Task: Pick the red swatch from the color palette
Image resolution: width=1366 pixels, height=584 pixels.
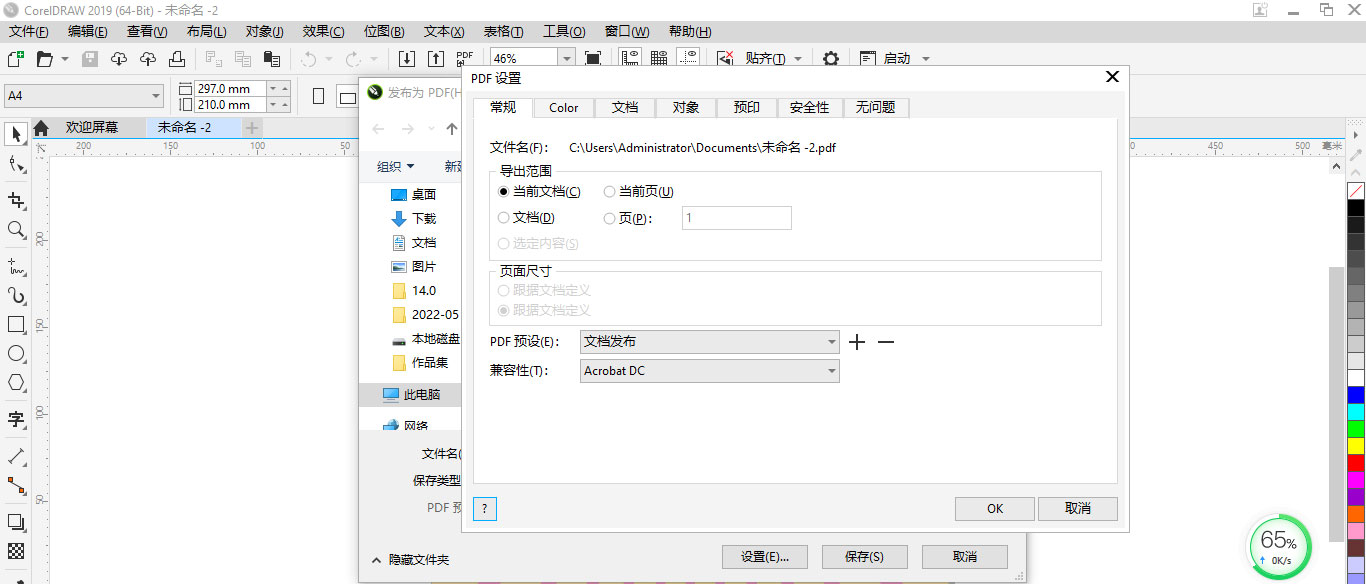Action: click(x=1356, y=463)
